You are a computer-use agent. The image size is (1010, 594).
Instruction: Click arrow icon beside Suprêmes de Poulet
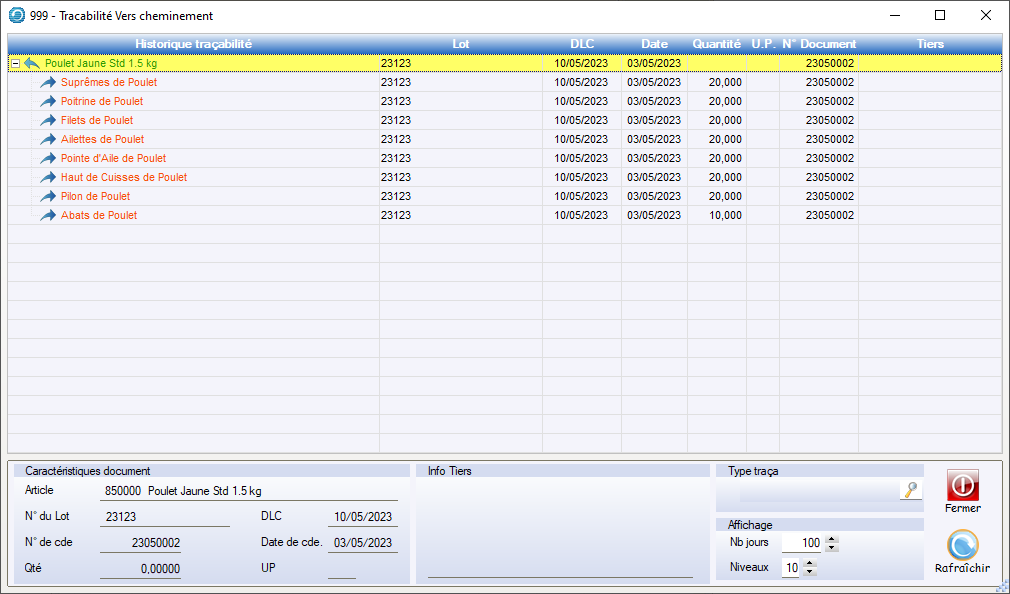(x=48, y=82)
